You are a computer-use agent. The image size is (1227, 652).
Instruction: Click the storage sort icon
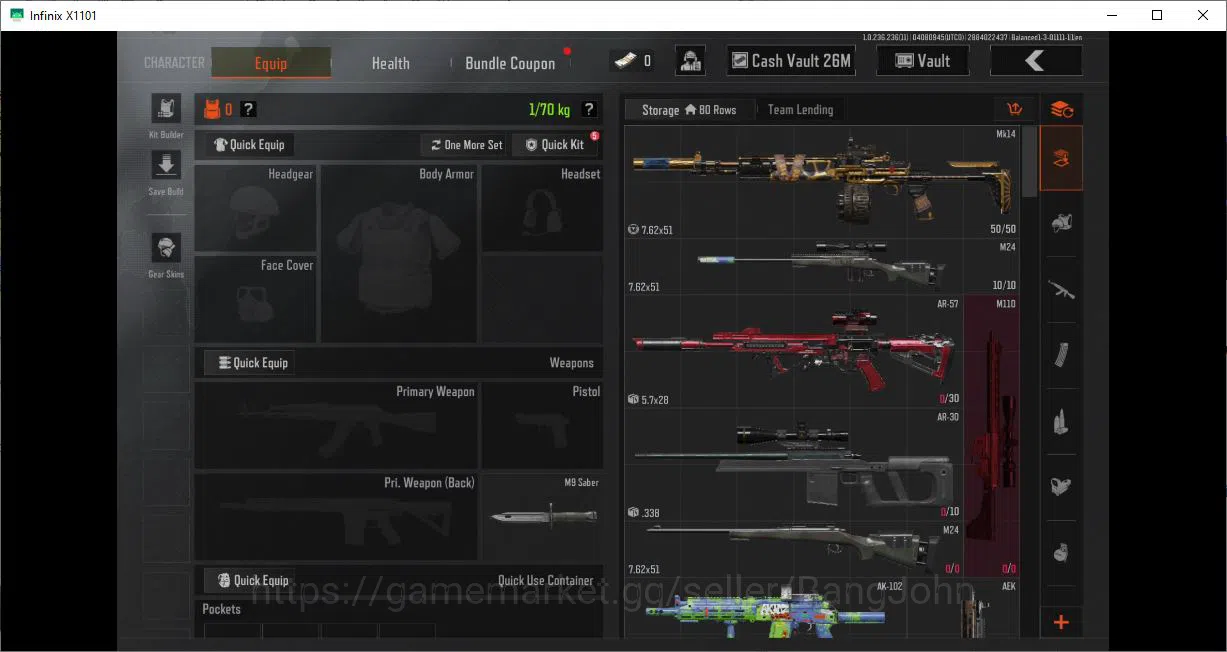click(x=1014, y=110)
